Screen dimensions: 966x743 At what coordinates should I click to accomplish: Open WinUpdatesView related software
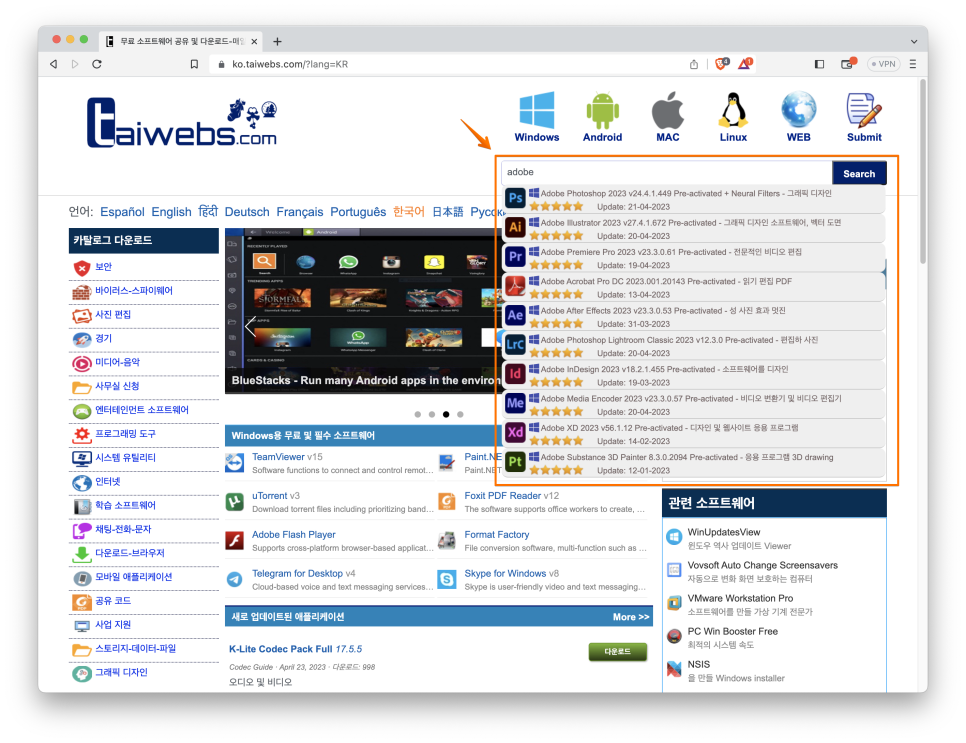[x=723, y=532]
